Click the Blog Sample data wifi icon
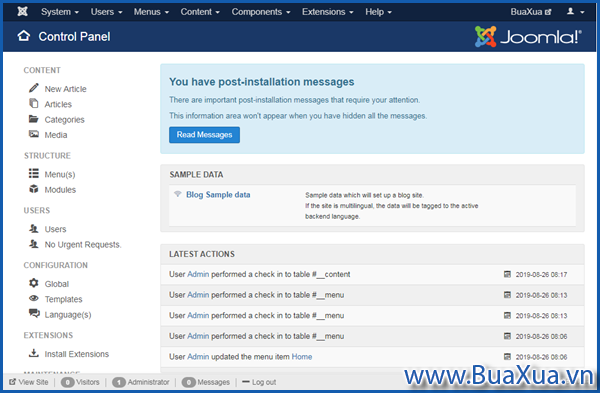Viewport: 600px width, 393px height. coord(178,194)
